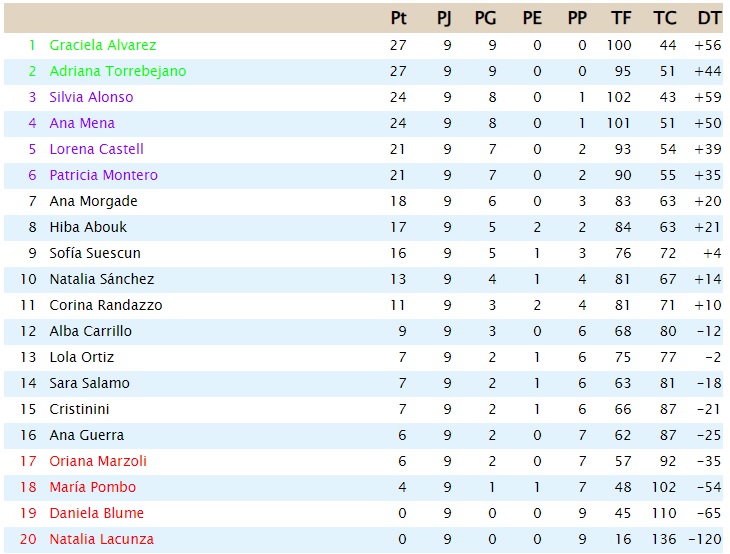This screenshot has width=730, height=554.
Task: Open Oriana Marzoli relegation entry
Action: point(98,461)
